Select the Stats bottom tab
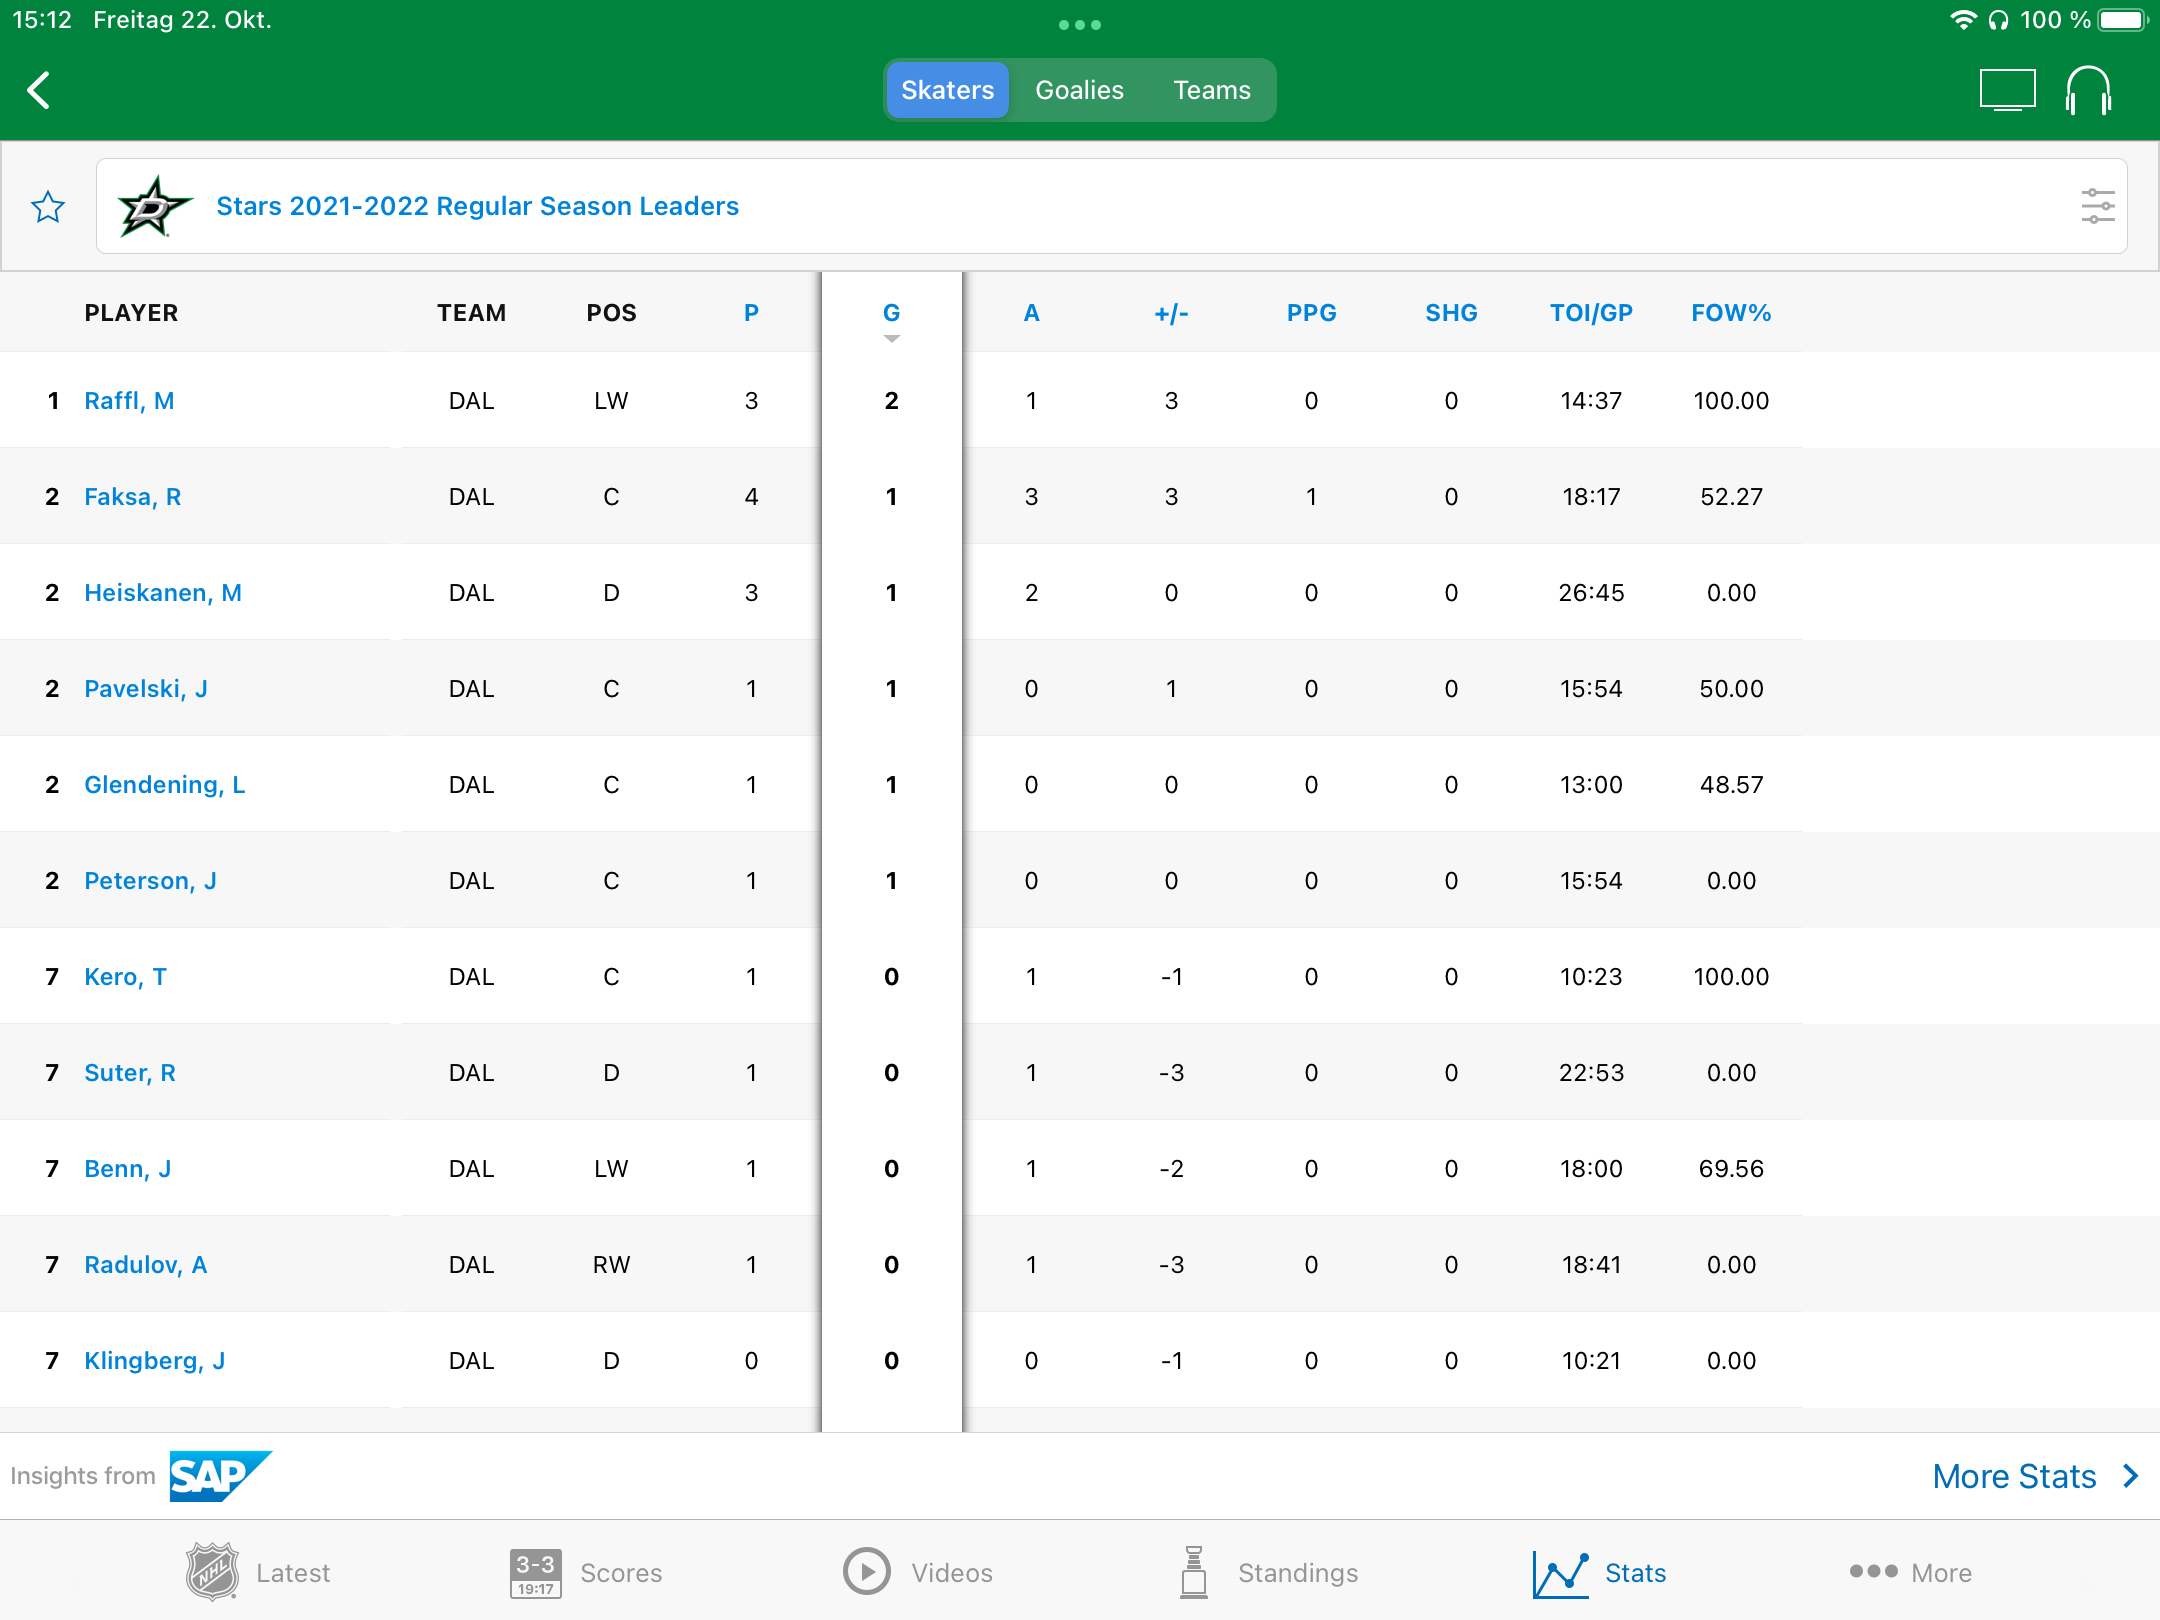 pyautogui.click(x=1600, y=1572)
